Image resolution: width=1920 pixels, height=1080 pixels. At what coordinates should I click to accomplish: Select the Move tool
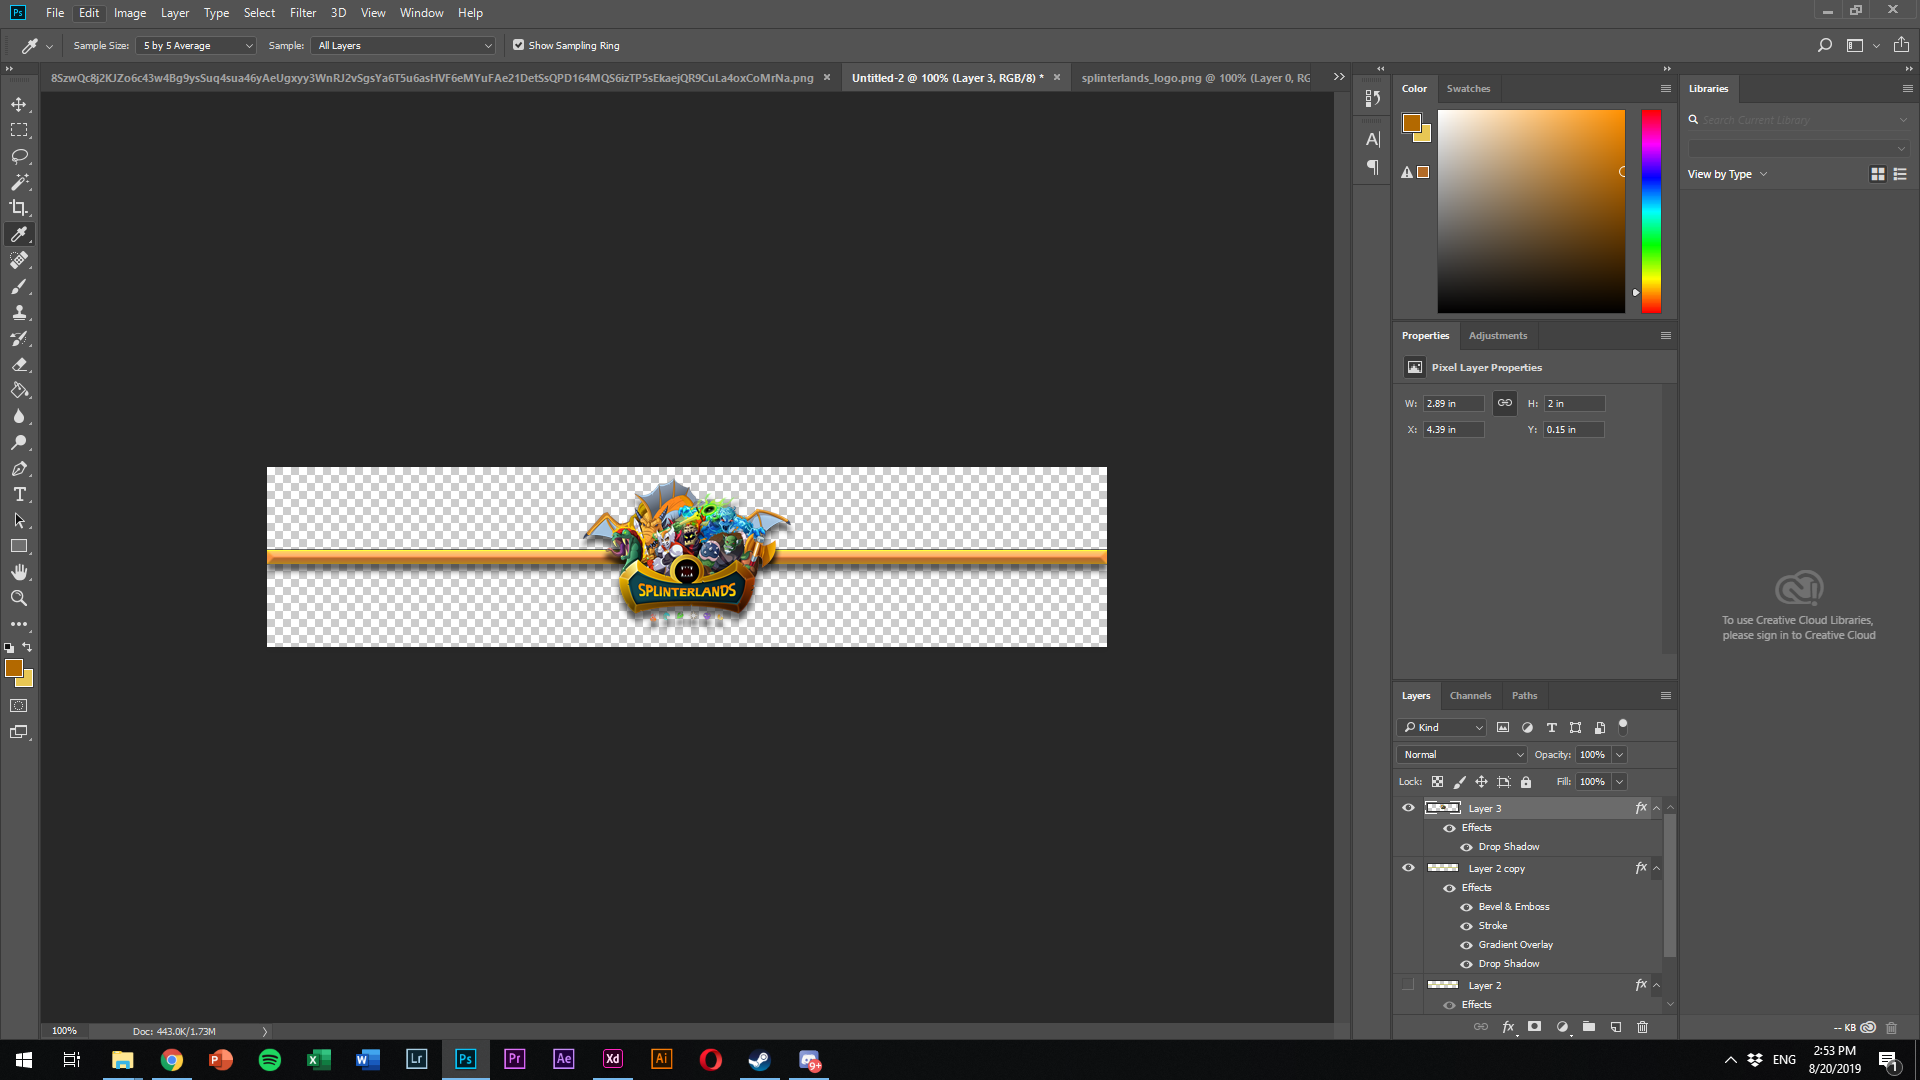click(x=19, y=104)
